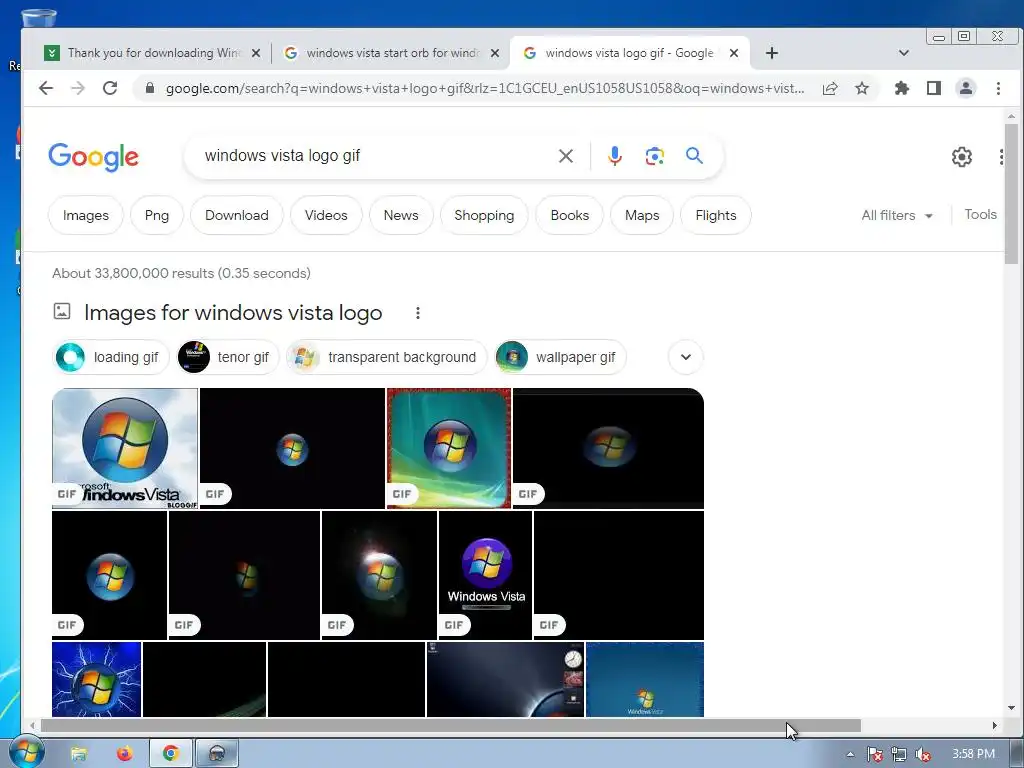Select the Png filter chip
The height and width of the screenshot is (768, 1024).
point(157,216)
